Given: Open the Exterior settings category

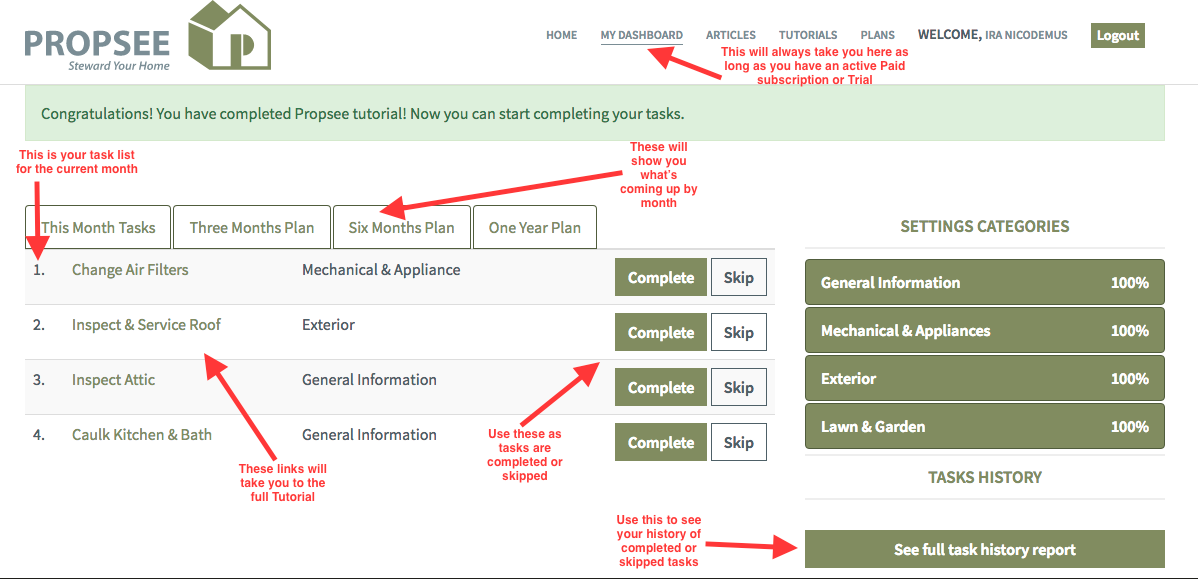Looking at the screenshot, I should click(x=985, y=379).
